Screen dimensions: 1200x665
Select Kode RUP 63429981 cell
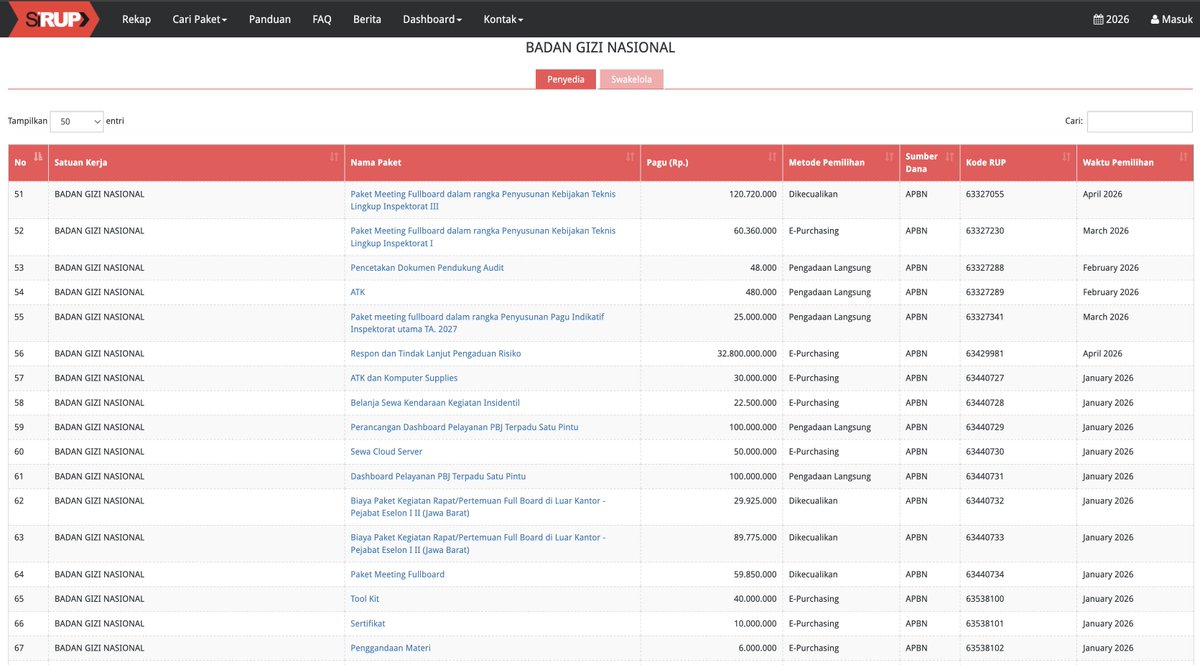point(985,353)
